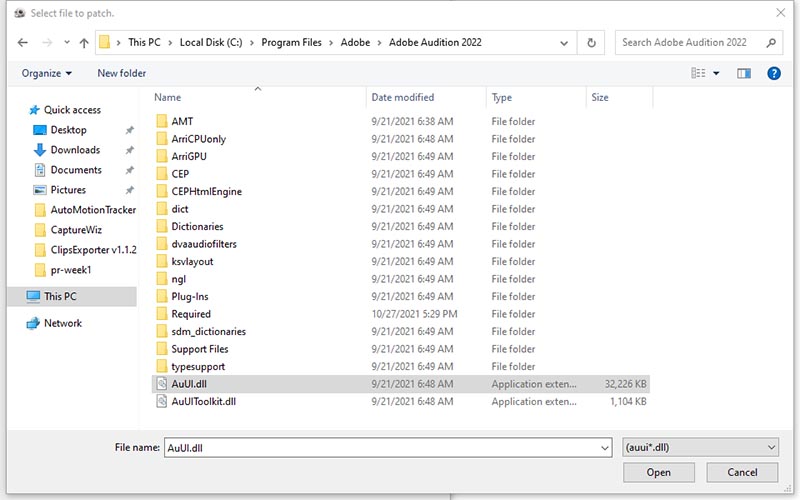Close the Select file to patch dialog
This screenshot has height=500, width=800.
coord(781,13)
